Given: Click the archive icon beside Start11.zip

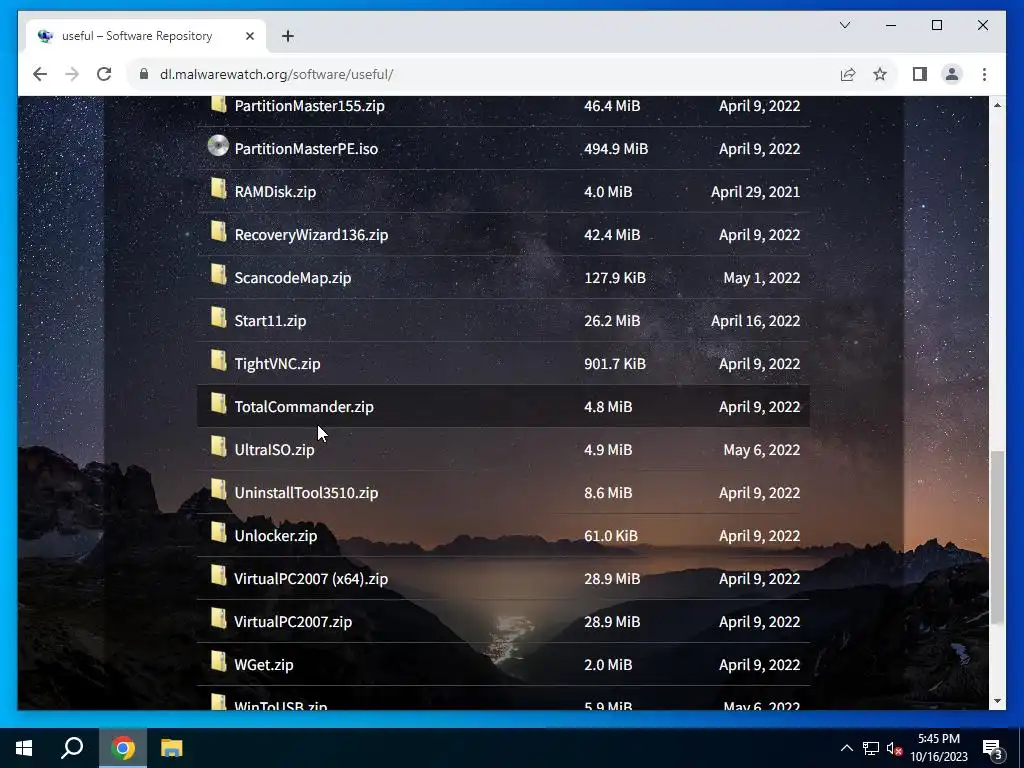Looking at the screenshot, I should [x=219, y=318].
